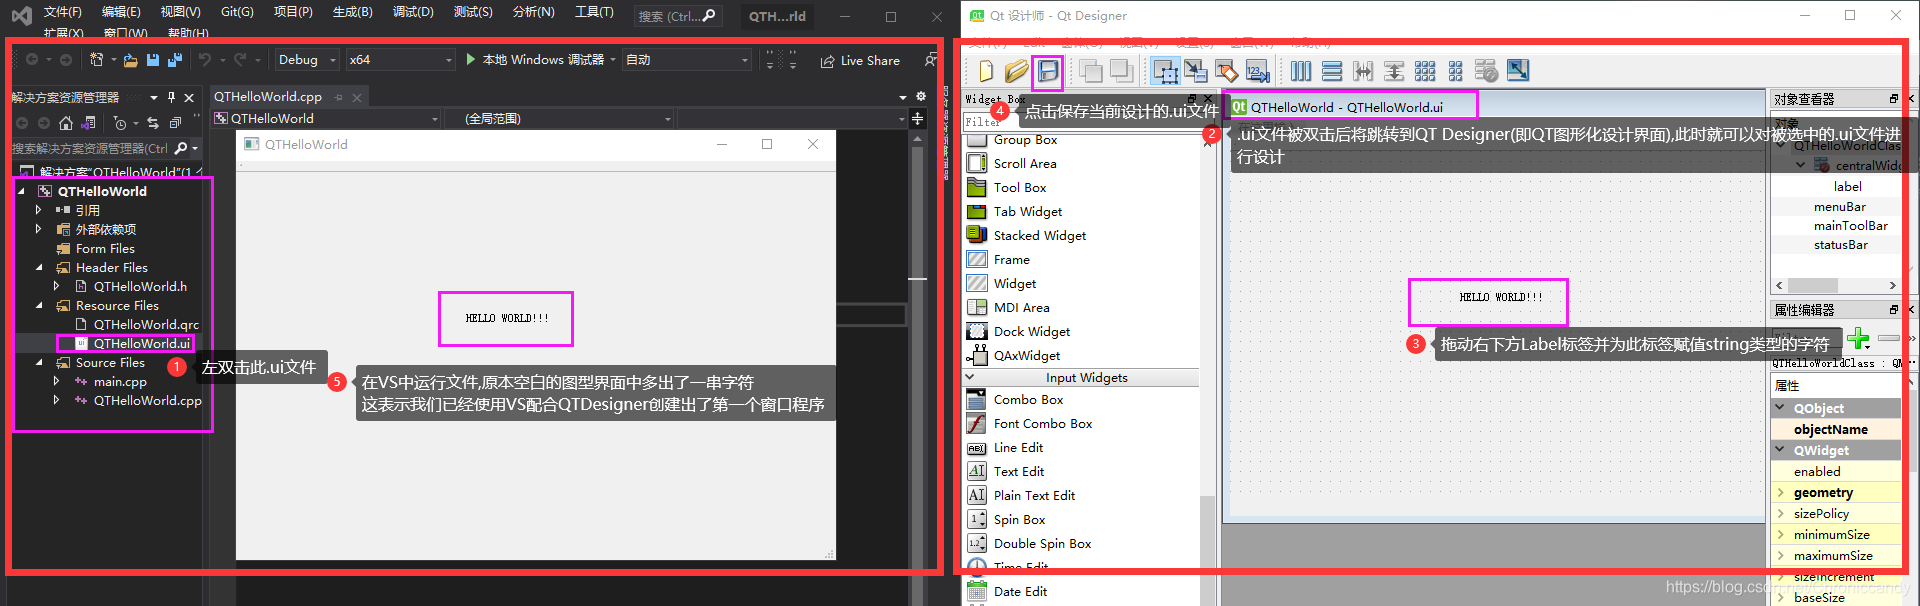
Task: Click Save icon in Qt Designer toolbar
Action: pos(1047,71)
